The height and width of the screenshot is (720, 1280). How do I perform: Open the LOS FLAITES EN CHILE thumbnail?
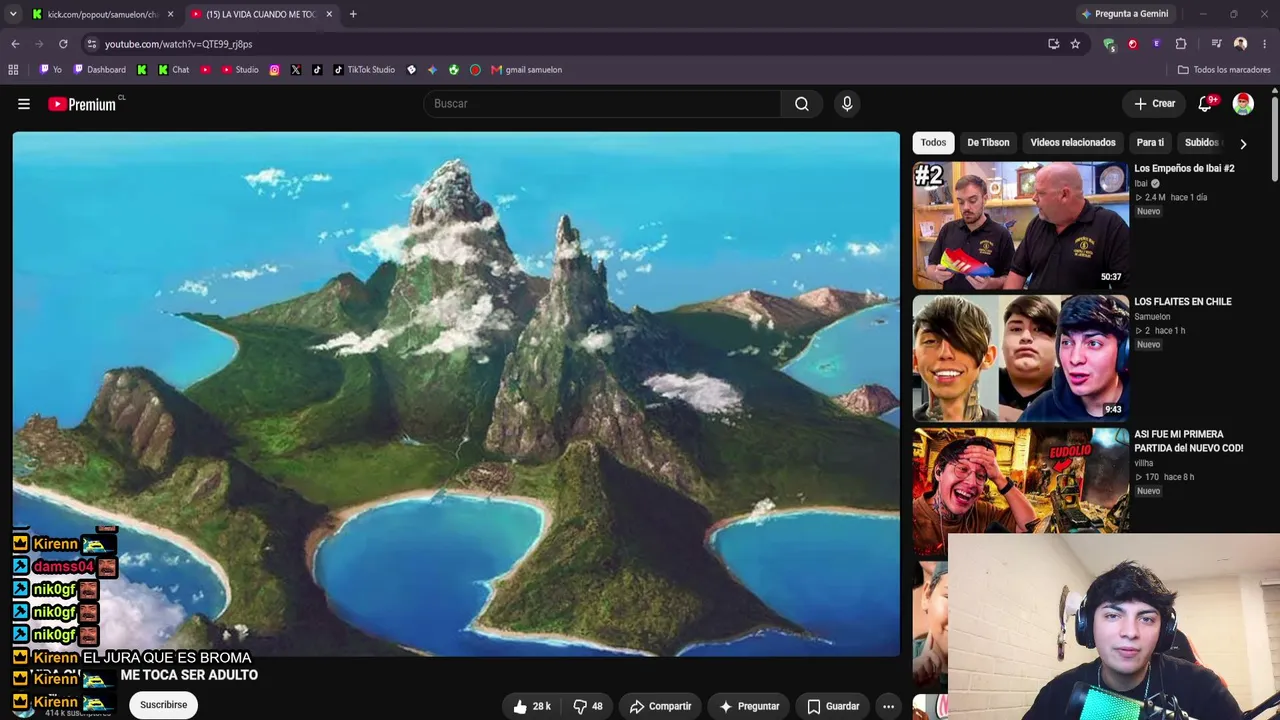tap(1020, 358)
